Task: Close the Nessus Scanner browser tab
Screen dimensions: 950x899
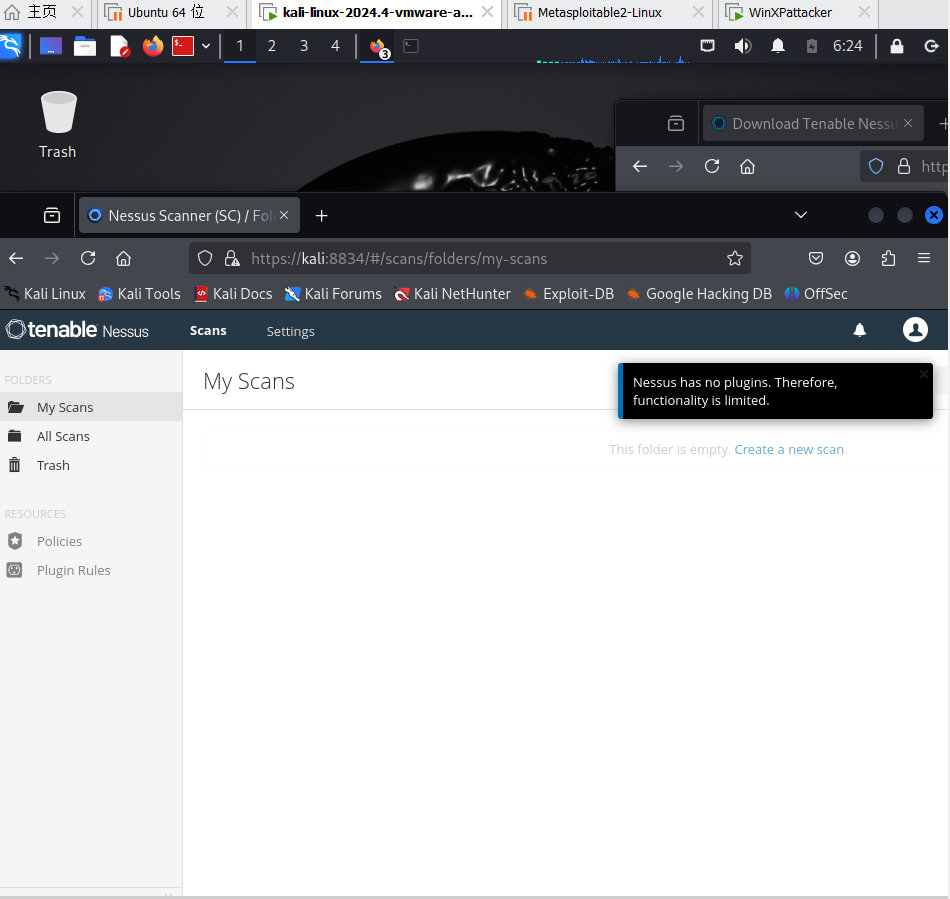Action: [284, 215]
